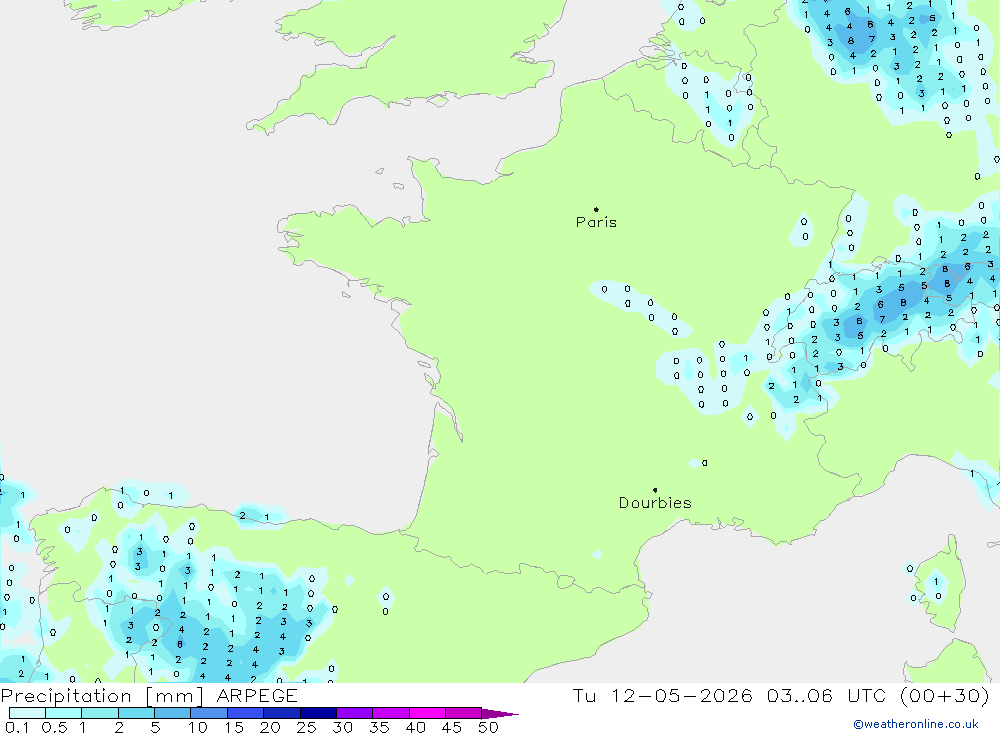
Task: Open the weatheronline.co.uk copyright link
Action: (916, 724)
